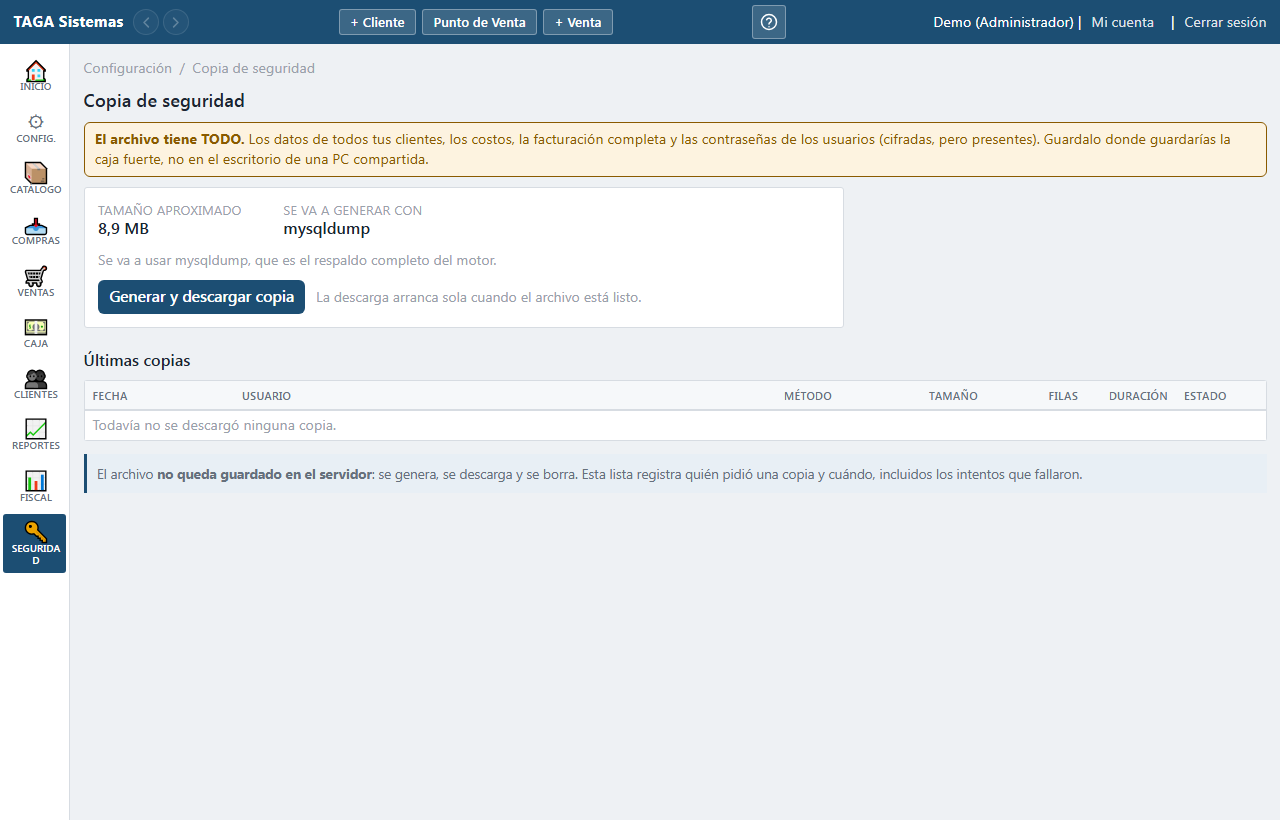1280x820 pixels.
Task: Click the + Cliente button
Action: pyautogui.click(x=377, y=22)
